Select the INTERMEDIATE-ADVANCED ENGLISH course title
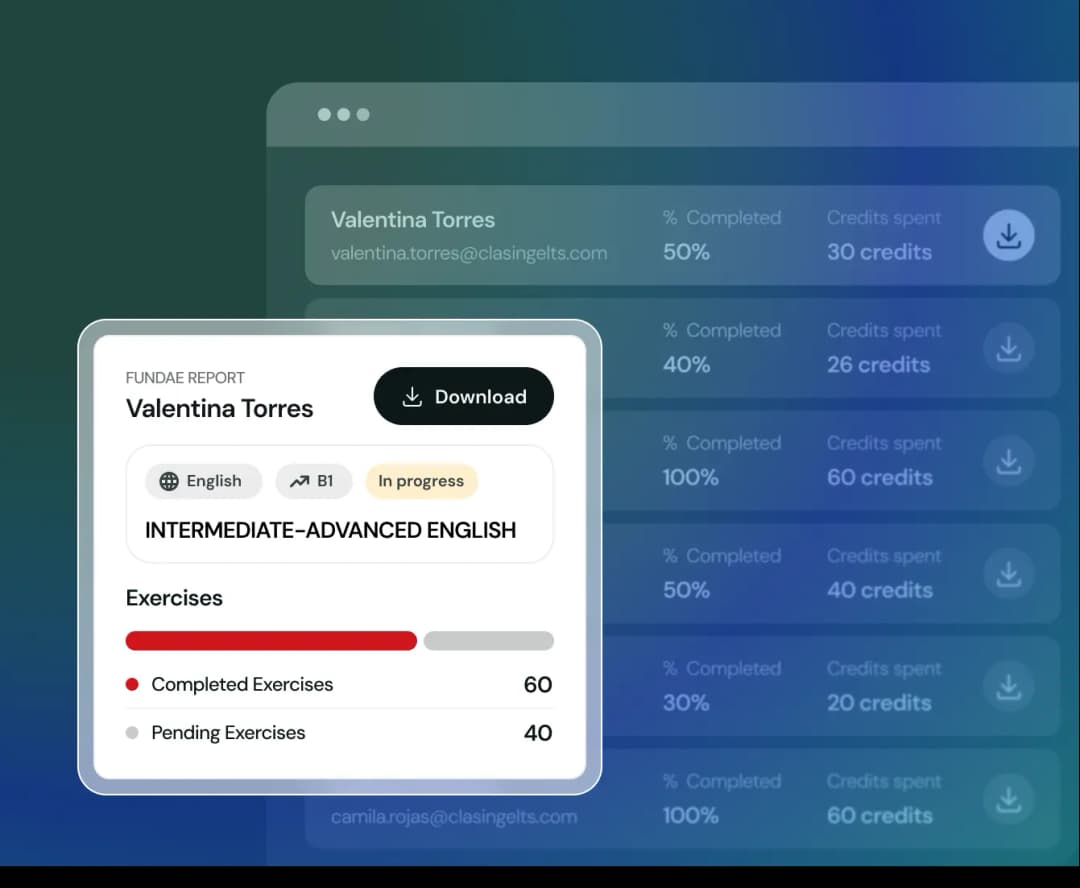 (x=330, y=530)
